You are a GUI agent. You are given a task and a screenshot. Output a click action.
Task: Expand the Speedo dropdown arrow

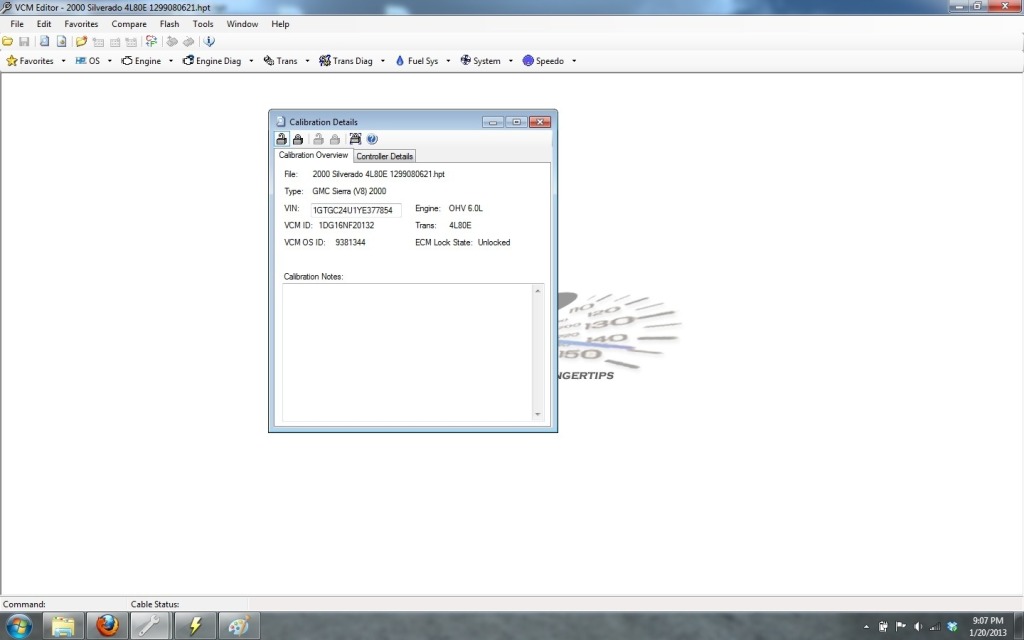pos(573,61)
